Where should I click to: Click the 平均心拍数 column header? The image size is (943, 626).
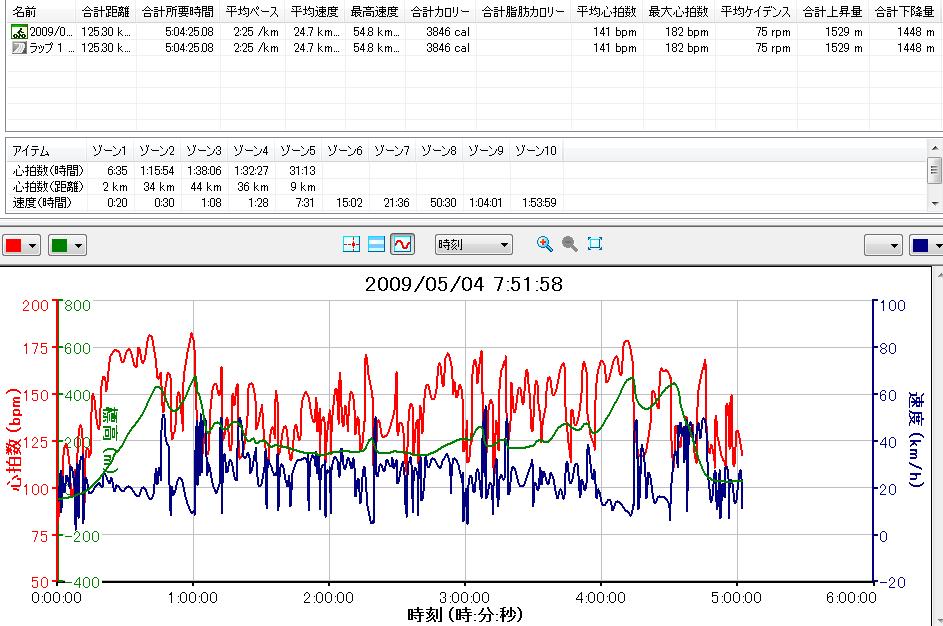pos(606,11)
